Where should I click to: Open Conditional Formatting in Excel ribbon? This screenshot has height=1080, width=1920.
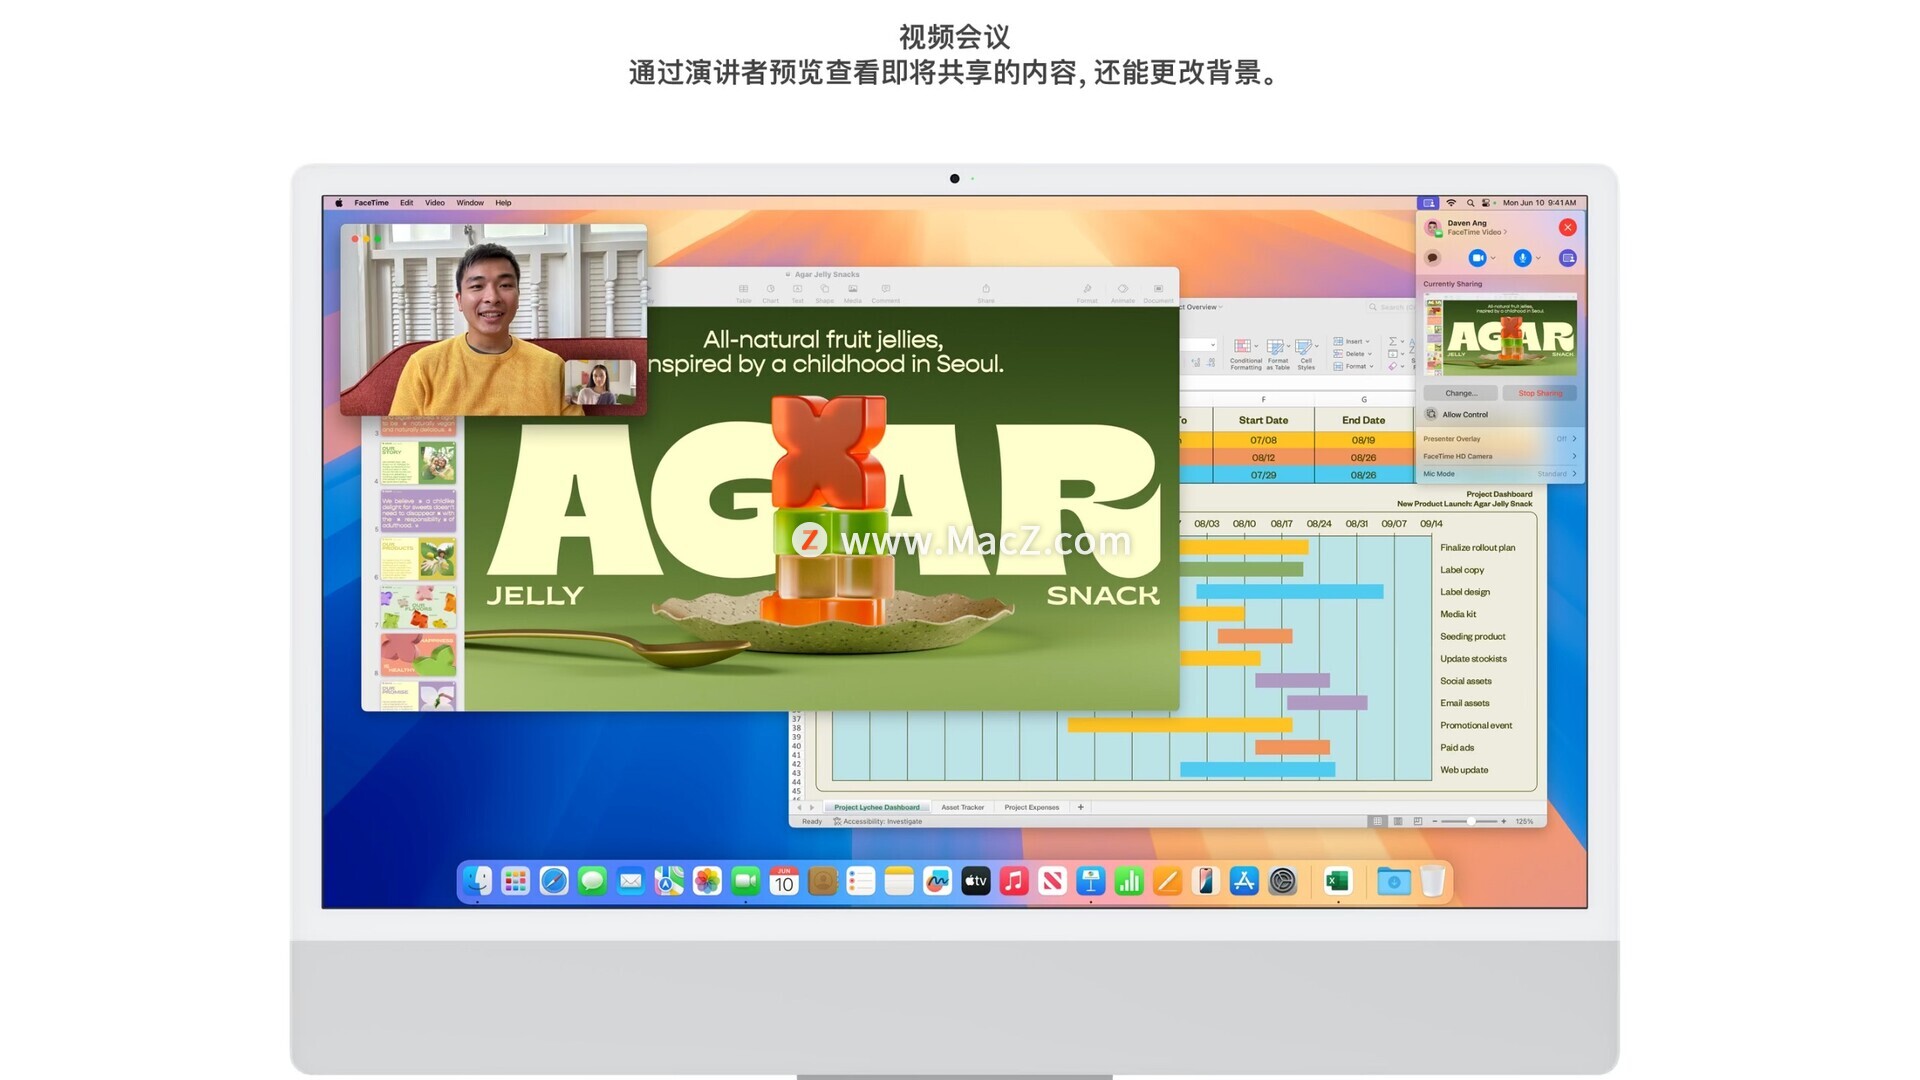pyautogui.click(x=1245, y=354)
